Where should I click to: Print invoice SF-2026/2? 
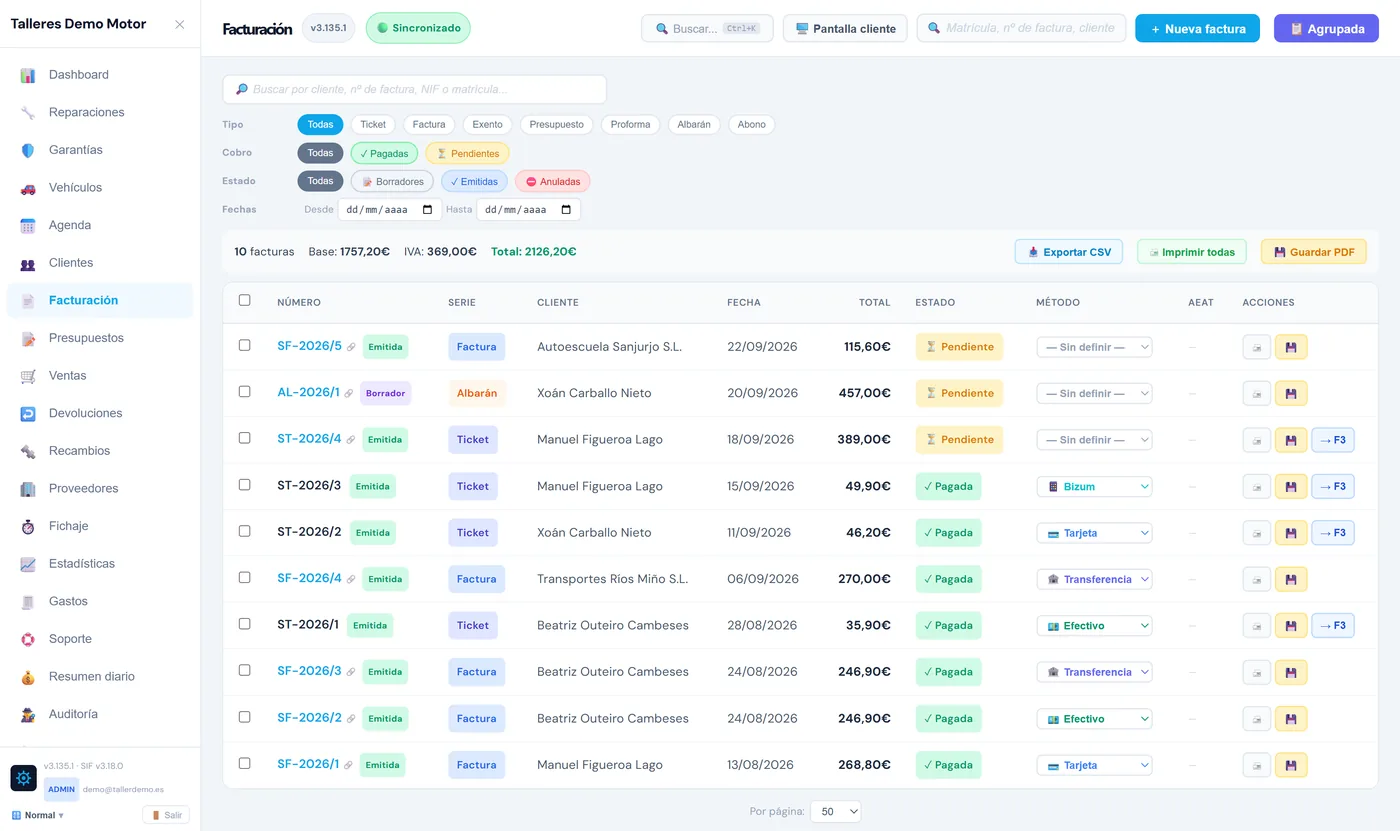tap(1257, 718)
